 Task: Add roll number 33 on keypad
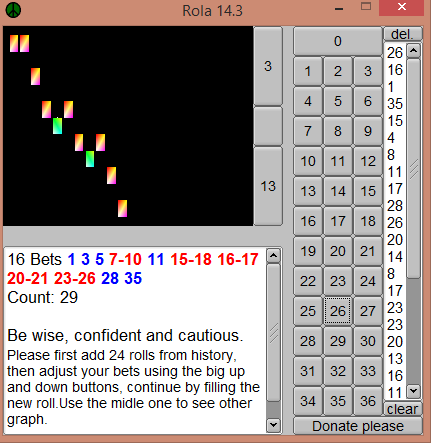(x=368, y=371)
